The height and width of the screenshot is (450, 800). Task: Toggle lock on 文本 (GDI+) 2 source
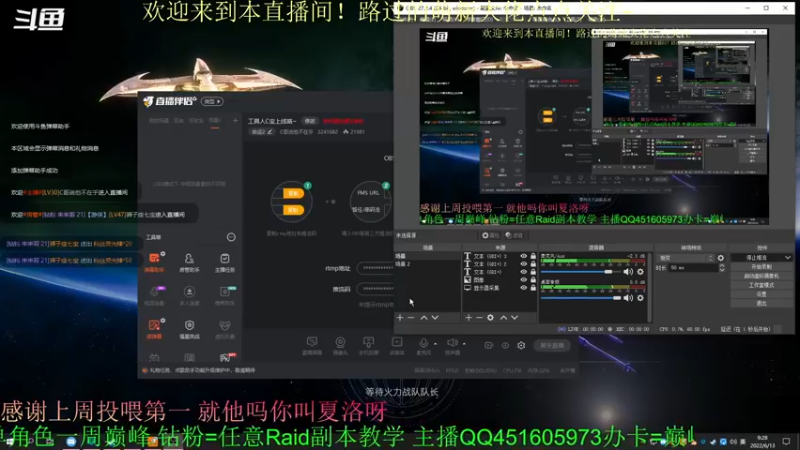pyautogui.click(x=533, y=264)
